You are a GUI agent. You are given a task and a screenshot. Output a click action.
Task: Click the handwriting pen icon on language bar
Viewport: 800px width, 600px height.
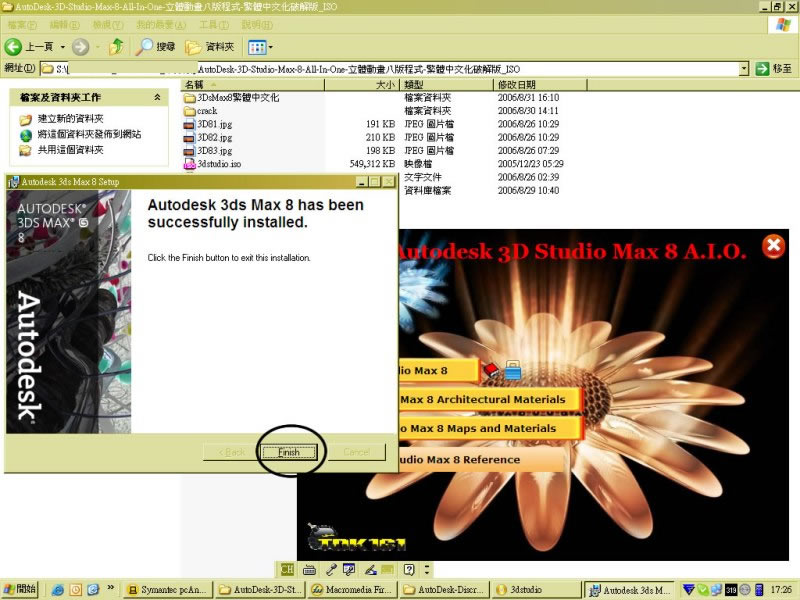pos(371,569)
